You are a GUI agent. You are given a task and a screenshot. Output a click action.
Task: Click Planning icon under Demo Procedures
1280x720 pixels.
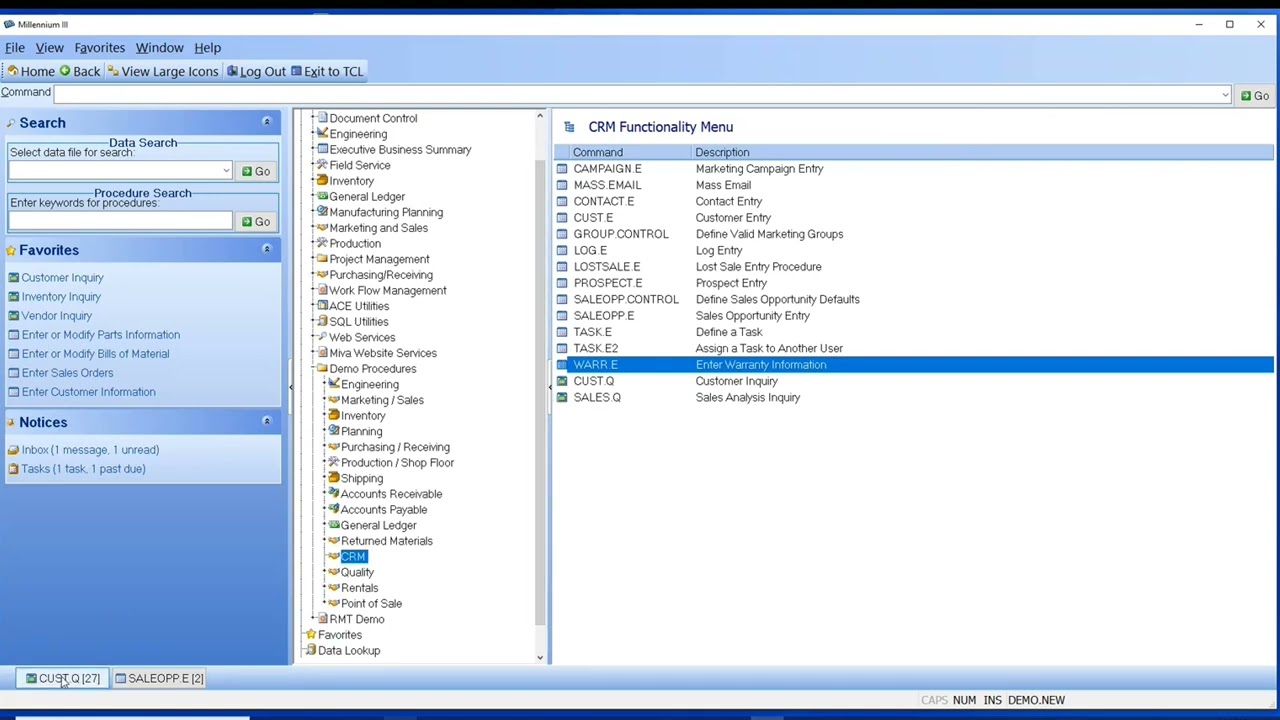click(x=334, y=431)
